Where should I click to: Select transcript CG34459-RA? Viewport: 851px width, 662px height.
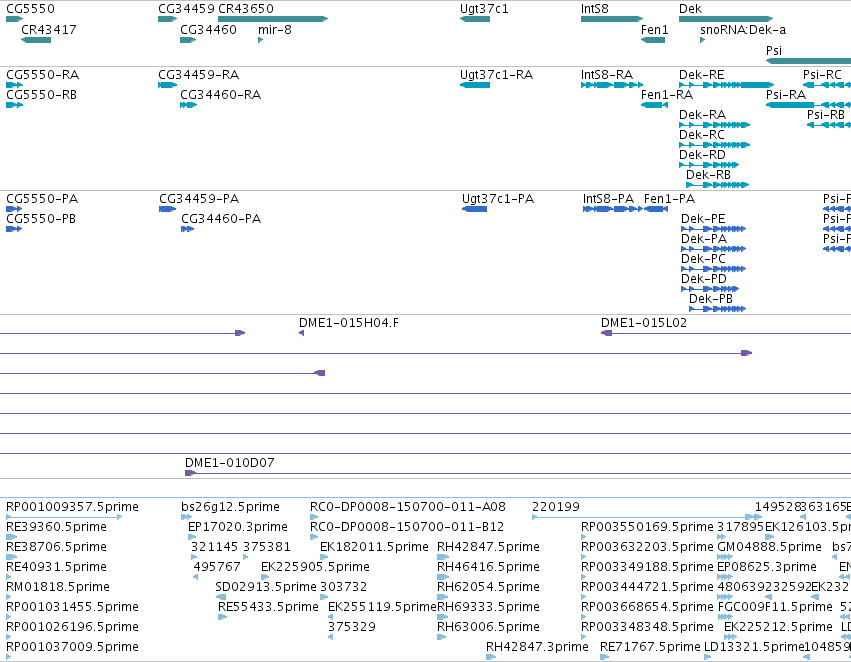[168, 85]
